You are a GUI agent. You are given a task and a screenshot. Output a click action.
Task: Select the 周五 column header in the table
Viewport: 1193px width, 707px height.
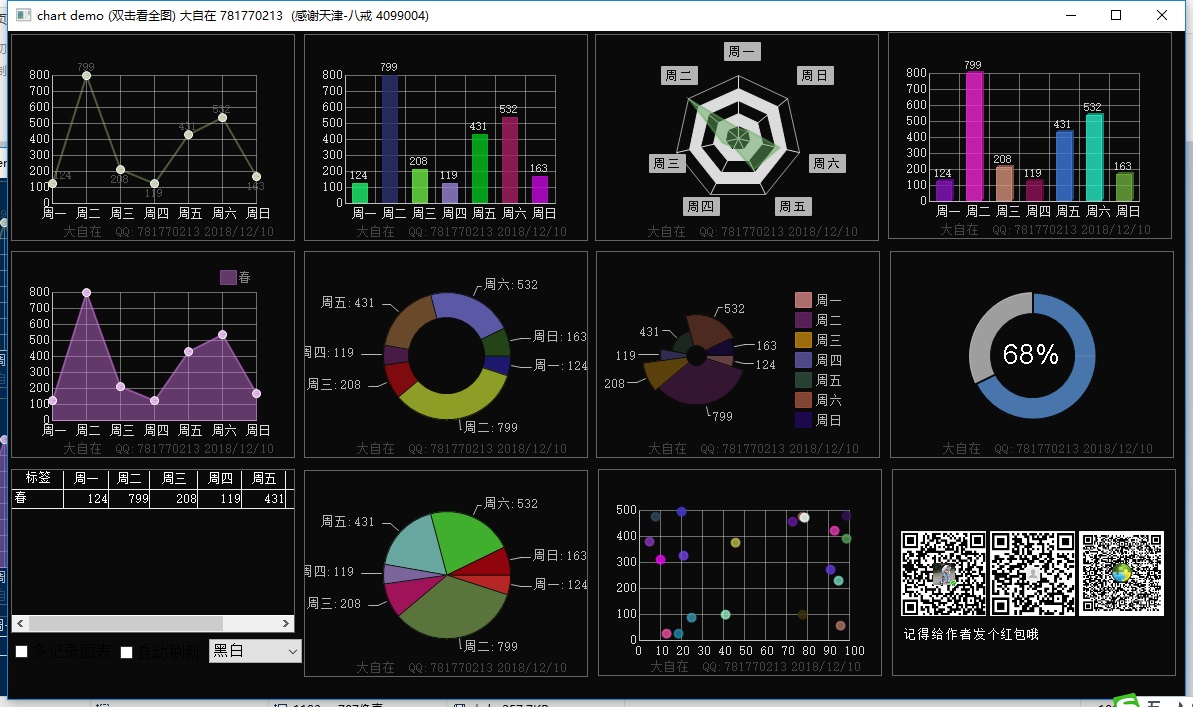(263, 478)
